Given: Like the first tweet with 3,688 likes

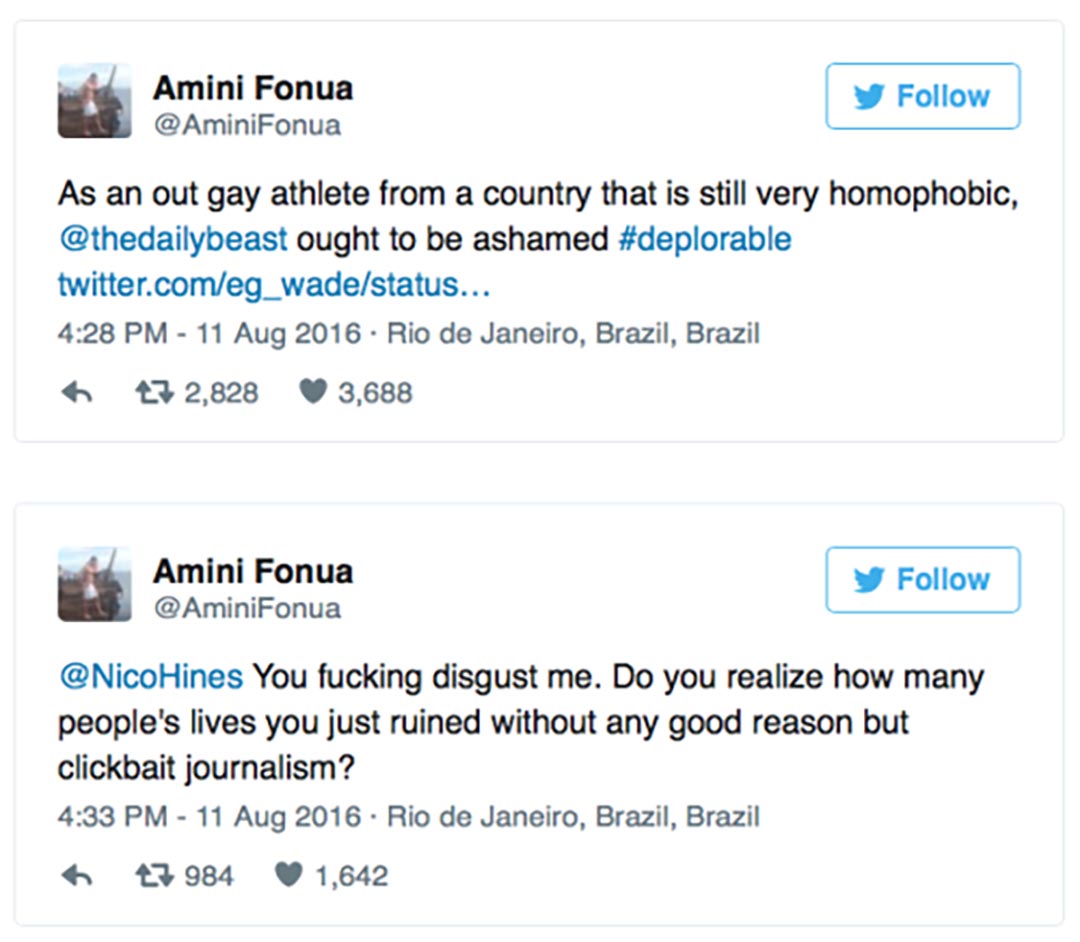Looking at the screenshot, I should point(313,392).
